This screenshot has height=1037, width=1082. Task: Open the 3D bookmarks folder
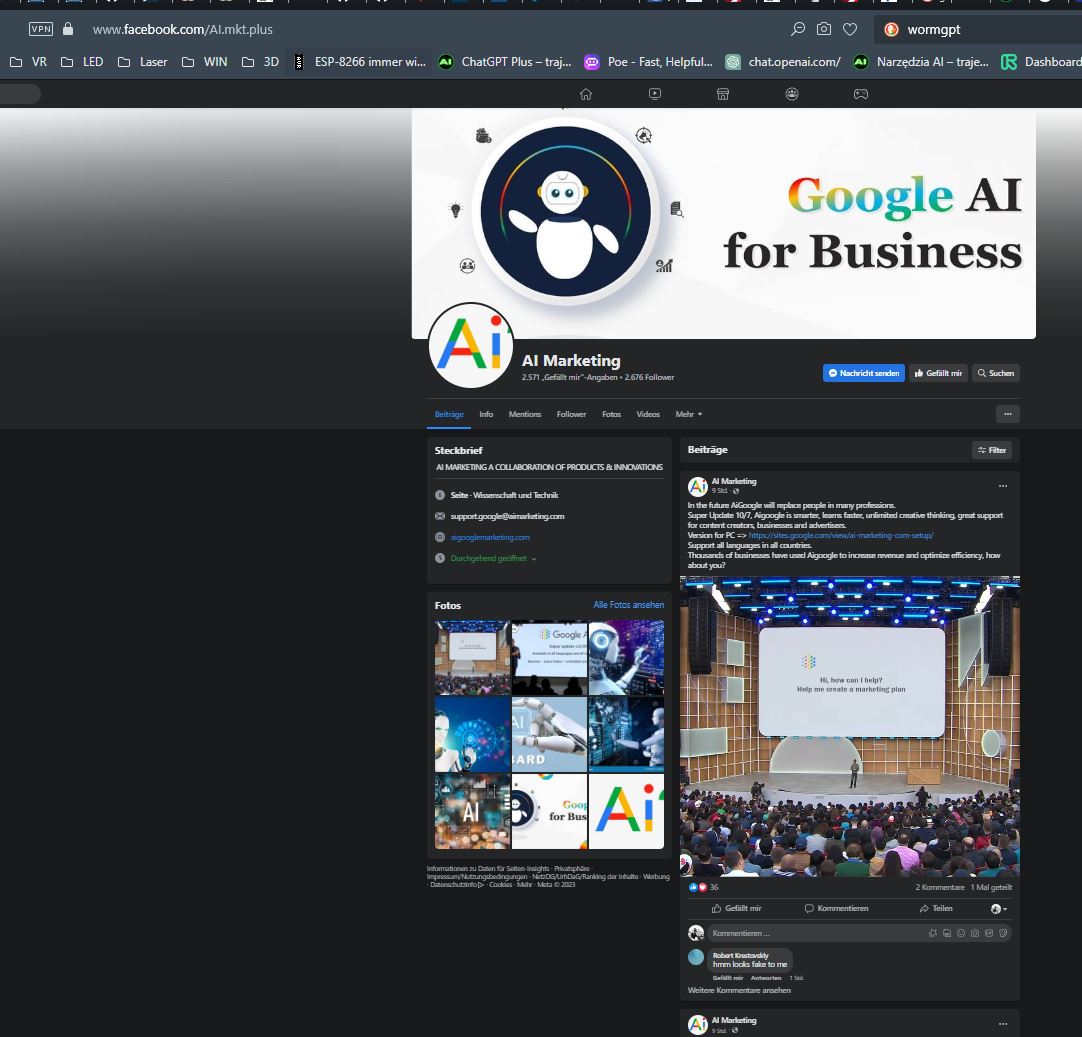pos(260,62)
